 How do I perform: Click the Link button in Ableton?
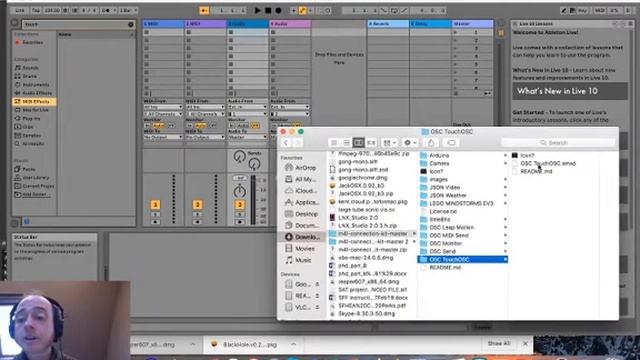(x=20, y=10)
